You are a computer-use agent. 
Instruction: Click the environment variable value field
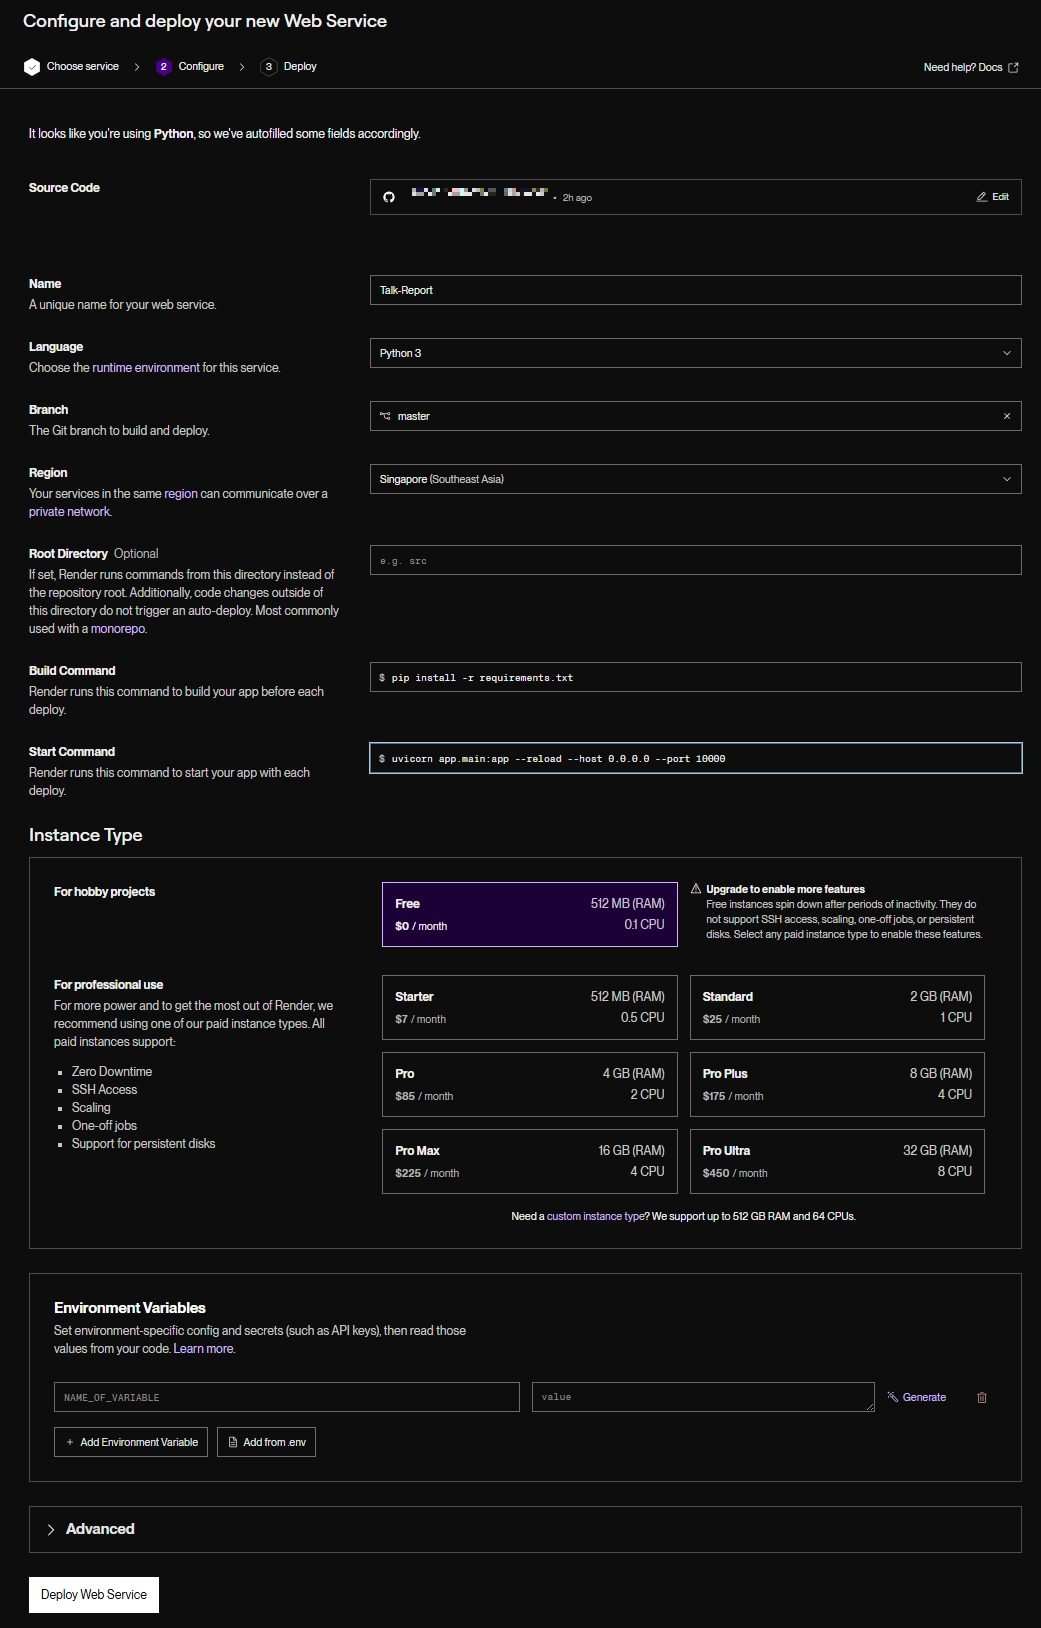[703, 1397]
